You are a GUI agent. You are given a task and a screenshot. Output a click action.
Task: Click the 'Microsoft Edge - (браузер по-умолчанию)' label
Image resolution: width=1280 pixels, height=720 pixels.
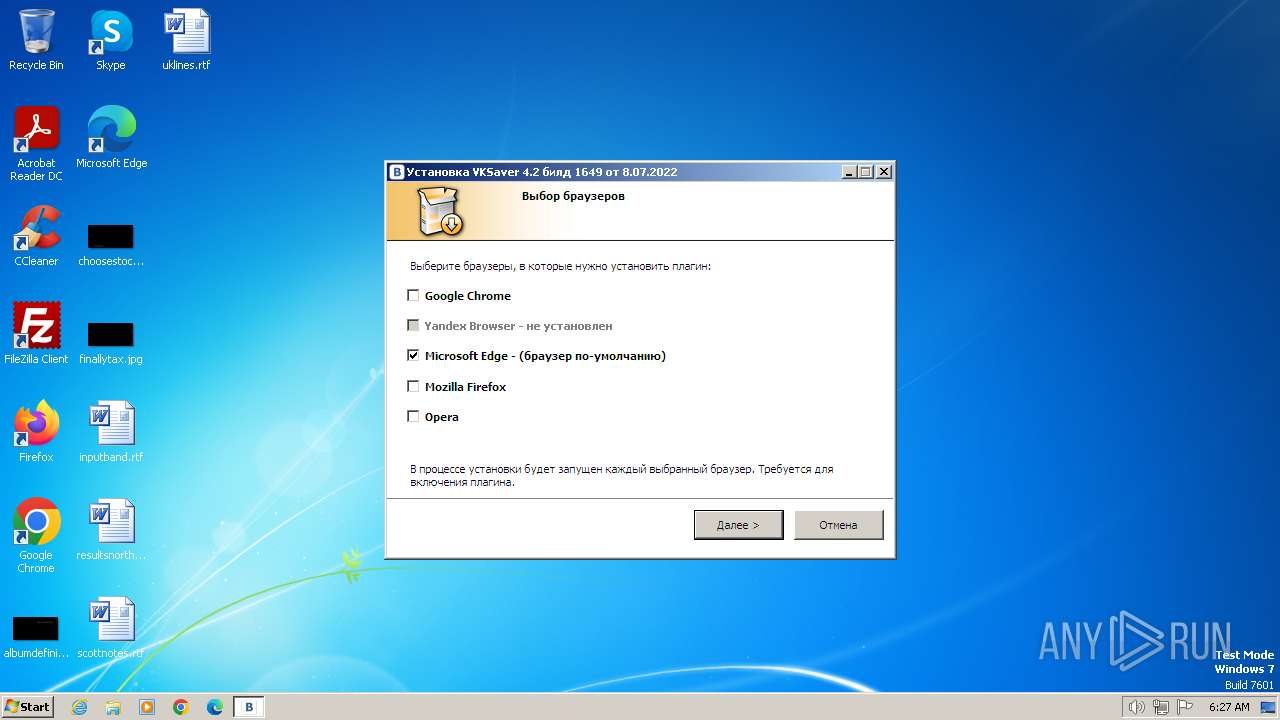[x=545, y=356]
